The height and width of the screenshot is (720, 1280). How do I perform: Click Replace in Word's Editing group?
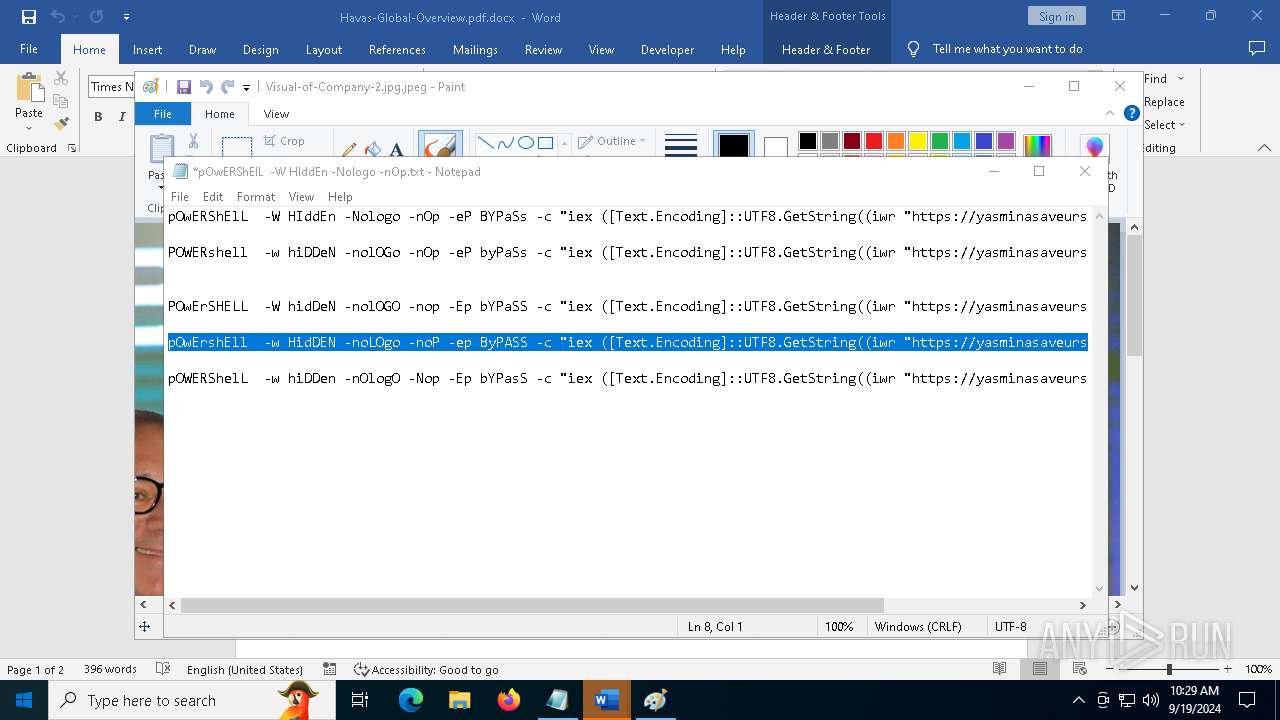pyautogui.click(x=1164, y=102)
